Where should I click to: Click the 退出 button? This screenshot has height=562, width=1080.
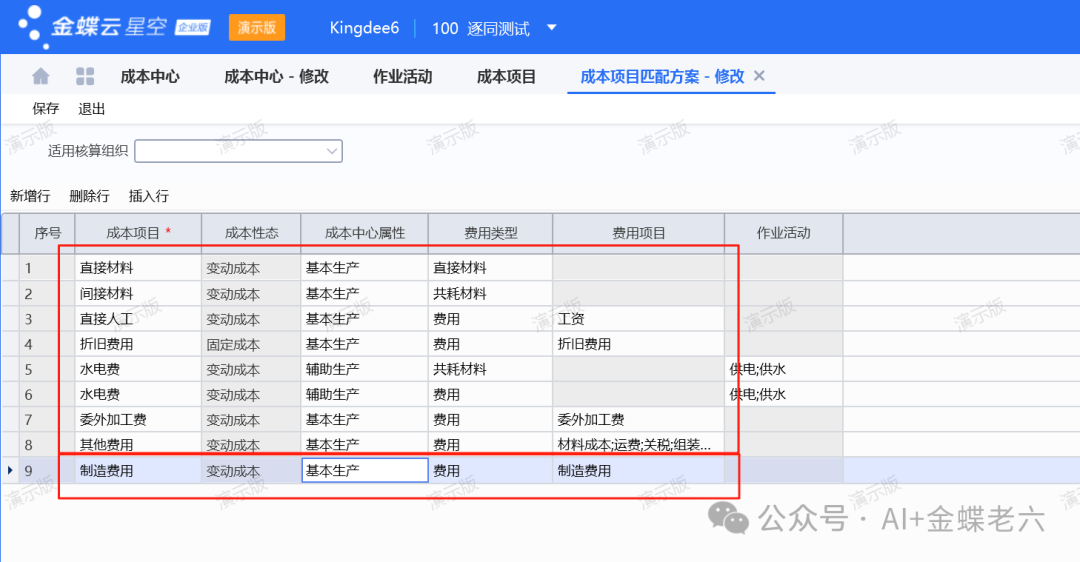click(x=92, y=109)
